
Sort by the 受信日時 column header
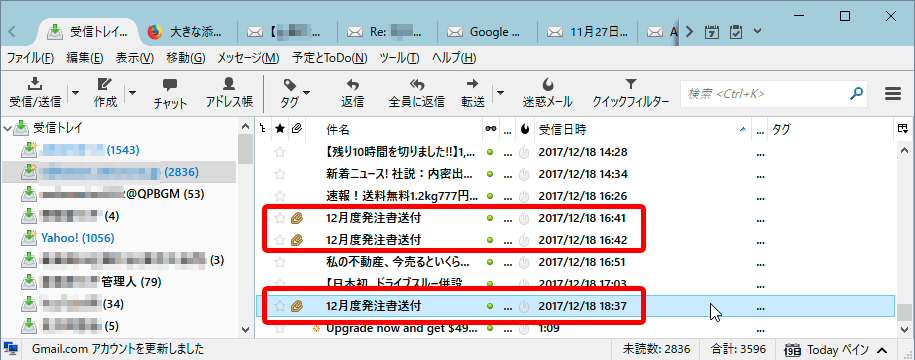(642, 129)
